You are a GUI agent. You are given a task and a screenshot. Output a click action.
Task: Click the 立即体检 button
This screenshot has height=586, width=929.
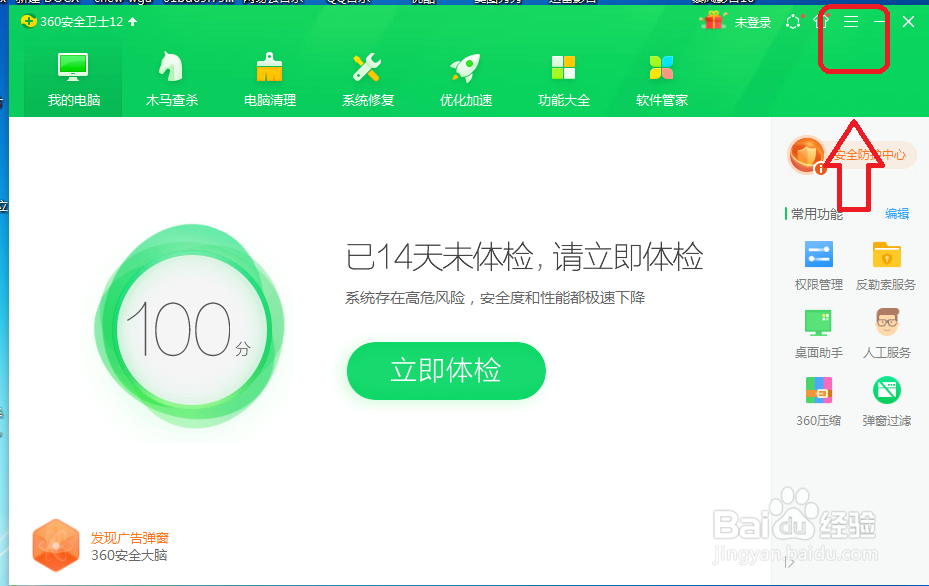[446, 370]
